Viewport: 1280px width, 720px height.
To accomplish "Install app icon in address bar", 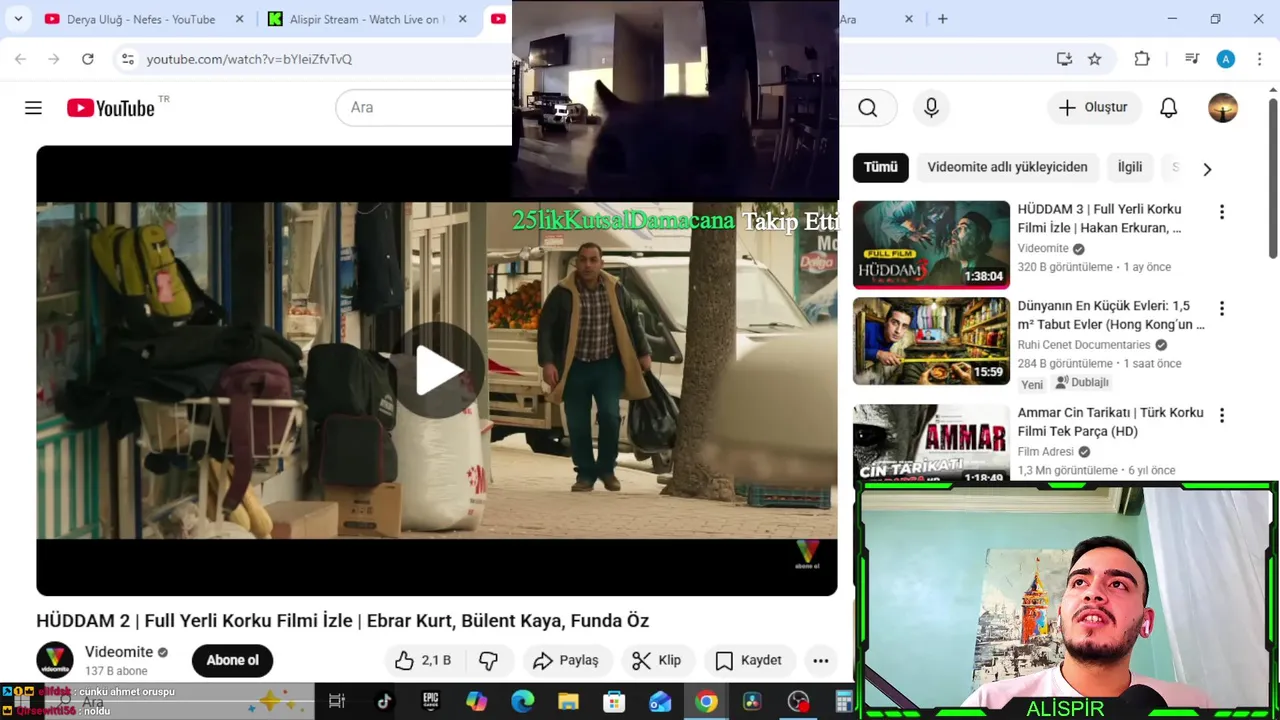I will point(1064,59).
